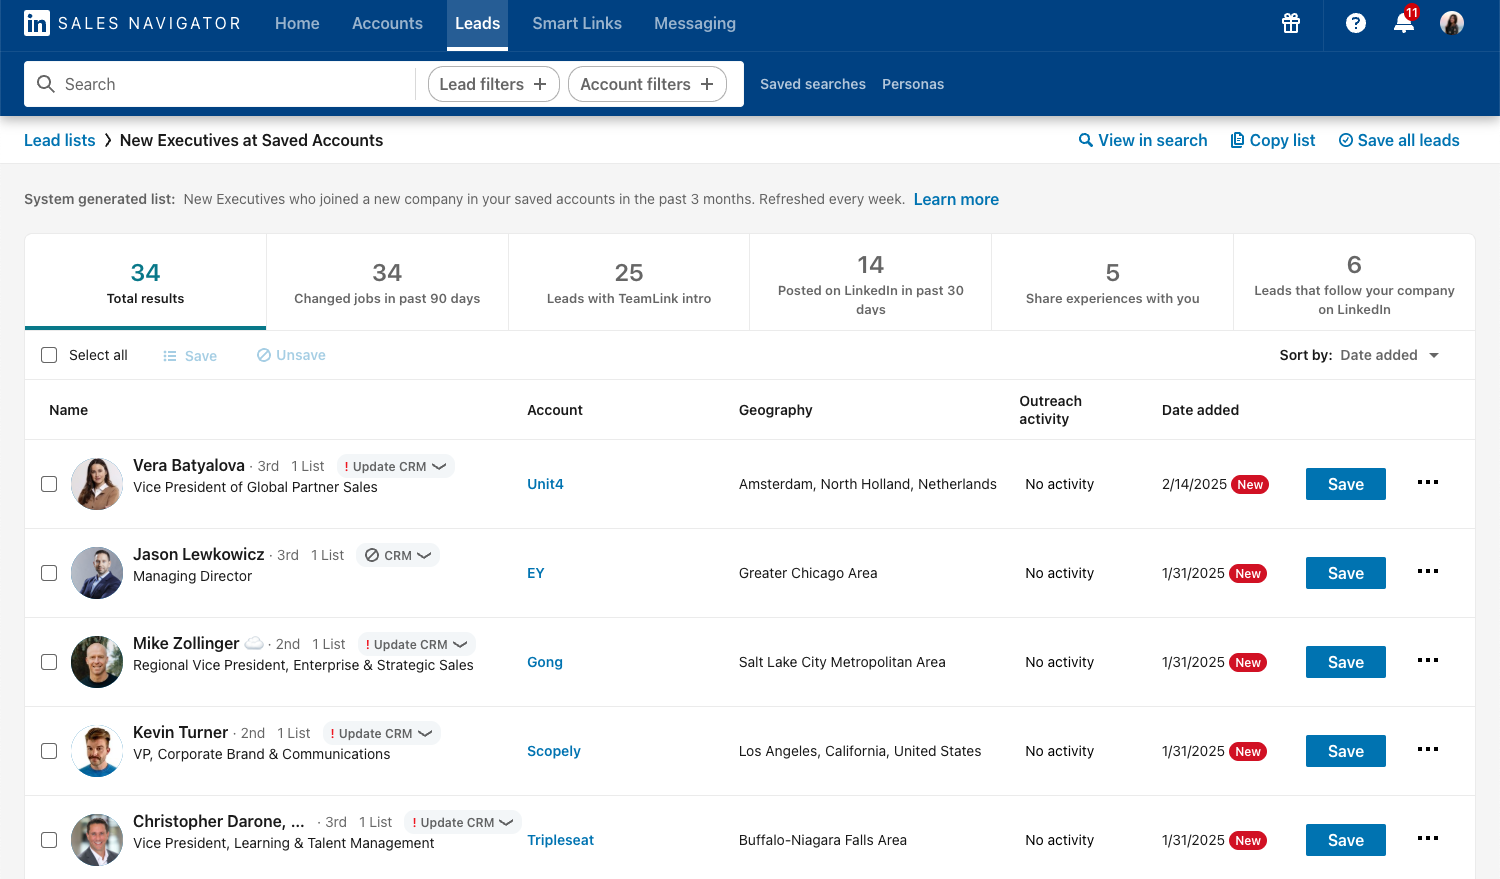Open Saved searches
Viewport: 1500px width, 879px height.
pos(813,84)
